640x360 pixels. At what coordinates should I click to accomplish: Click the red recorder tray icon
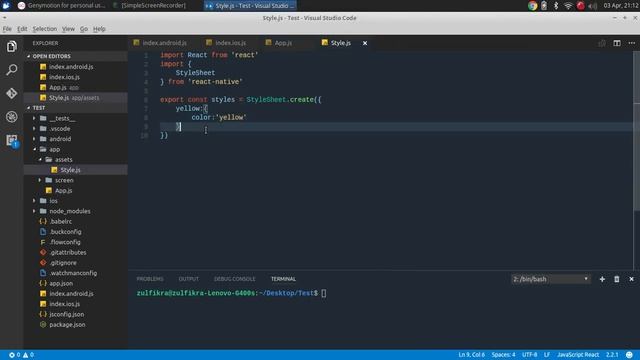[580, 6]
